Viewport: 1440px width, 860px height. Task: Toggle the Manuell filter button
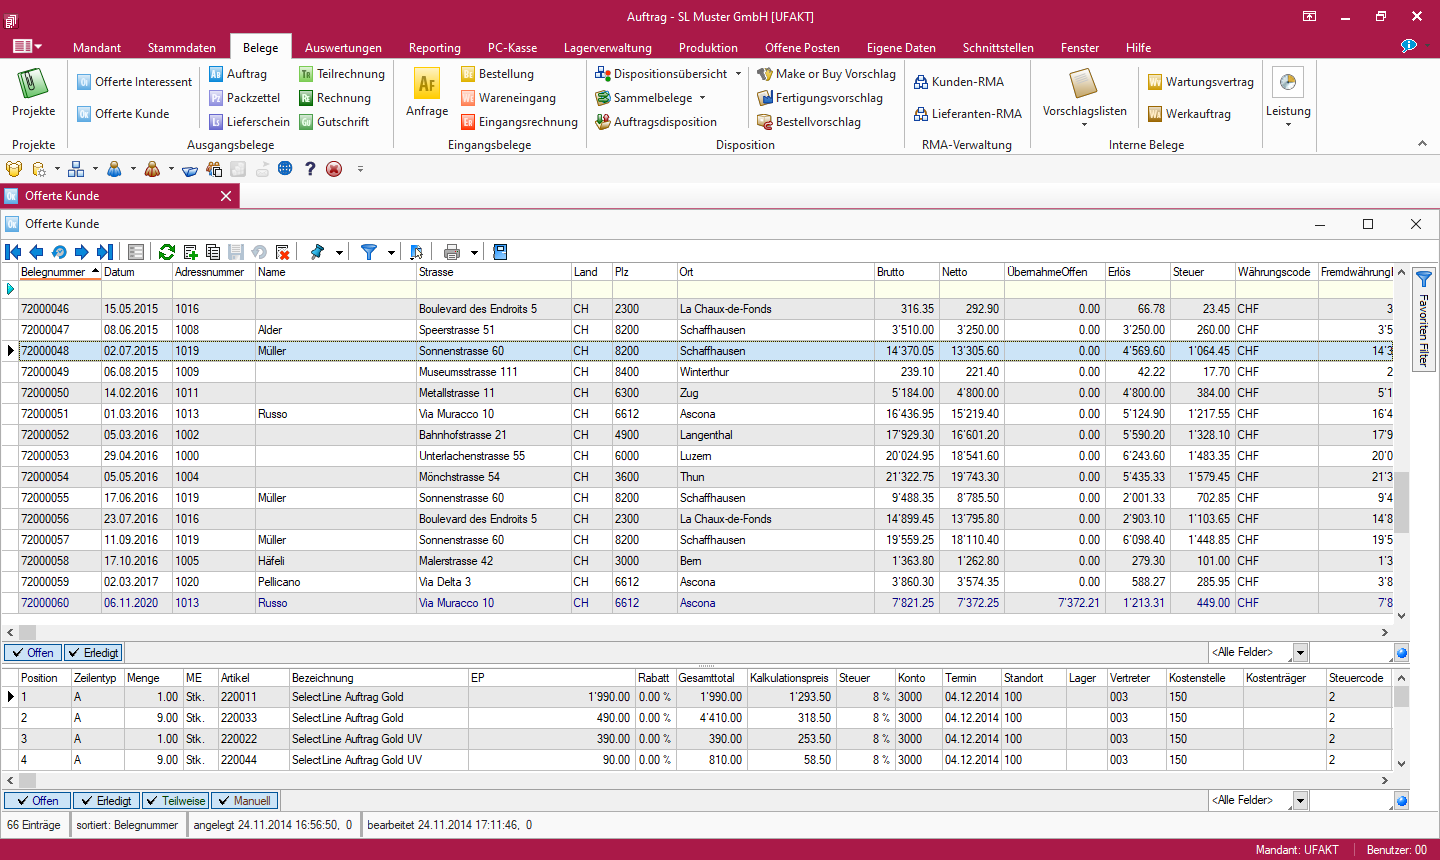(243, 801)
